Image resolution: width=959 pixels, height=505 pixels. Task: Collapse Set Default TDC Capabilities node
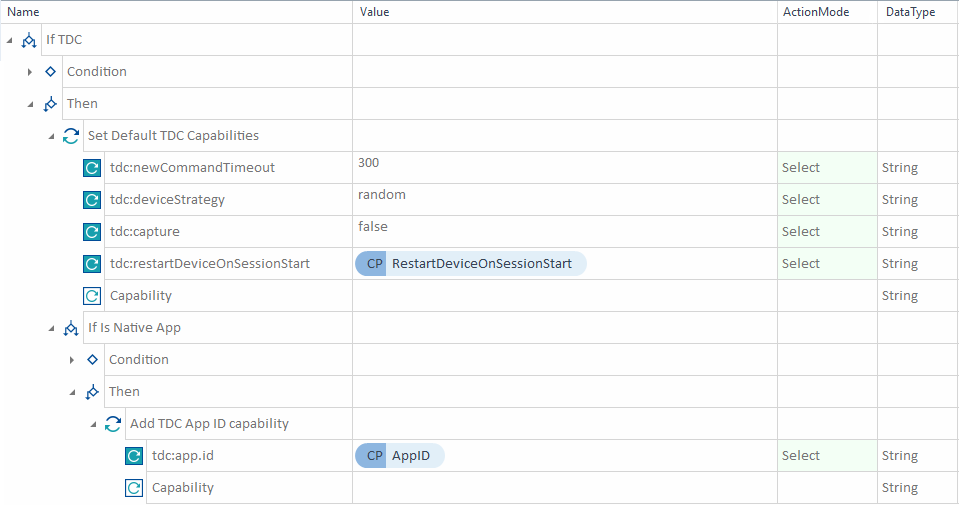[x=52, y=136]
